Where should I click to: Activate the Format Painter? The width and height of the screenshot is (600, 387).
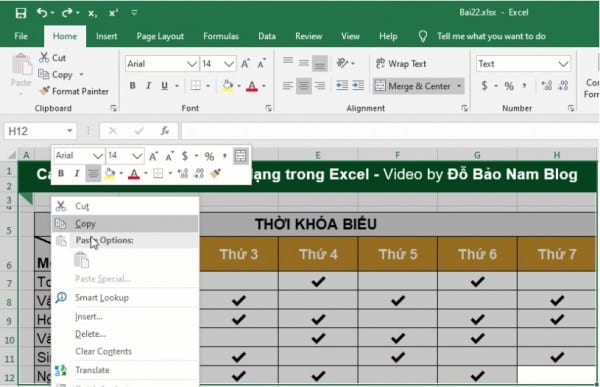coord(74,91)
